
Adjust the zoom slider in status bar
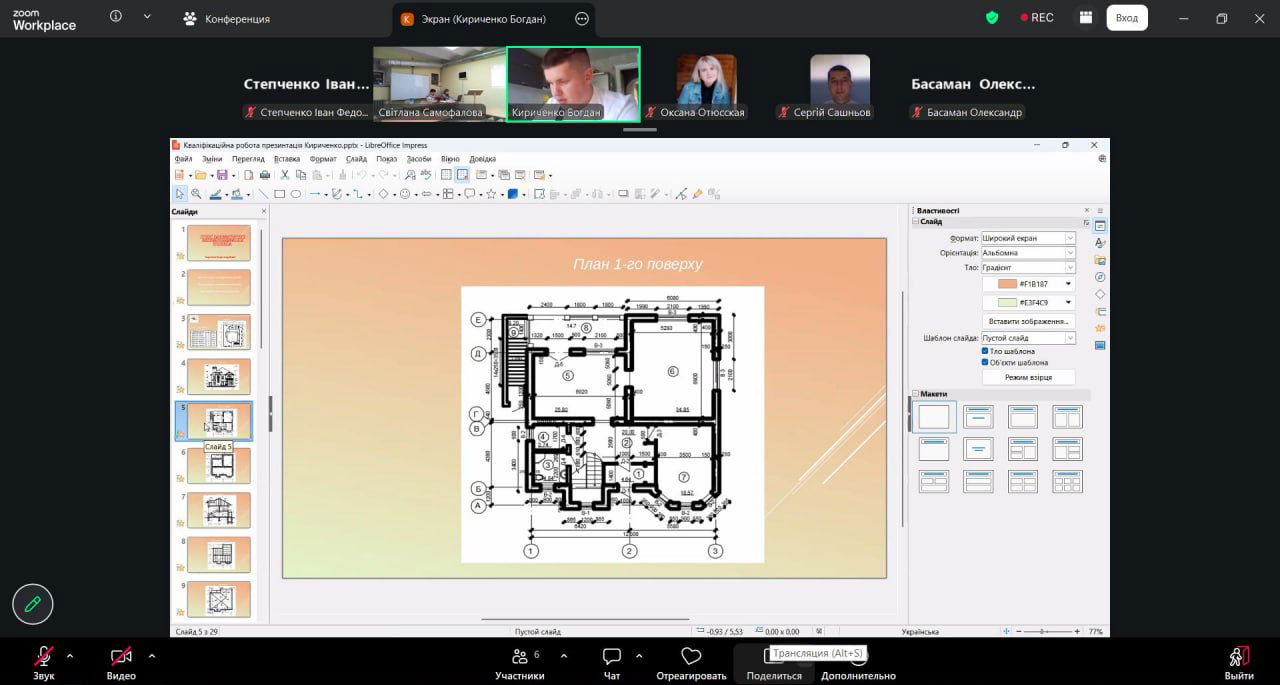coord(1044,632)
